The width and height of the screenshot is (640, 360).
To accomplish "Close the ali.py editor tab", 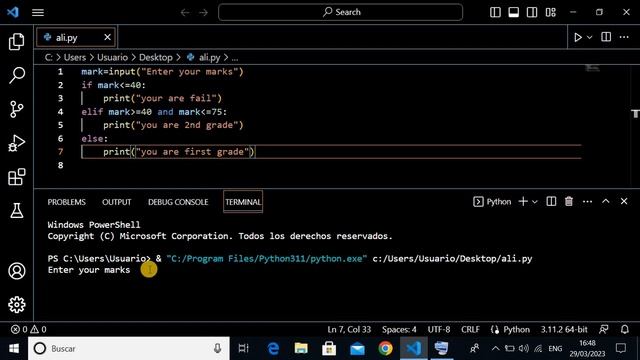I will coord(107,37).
